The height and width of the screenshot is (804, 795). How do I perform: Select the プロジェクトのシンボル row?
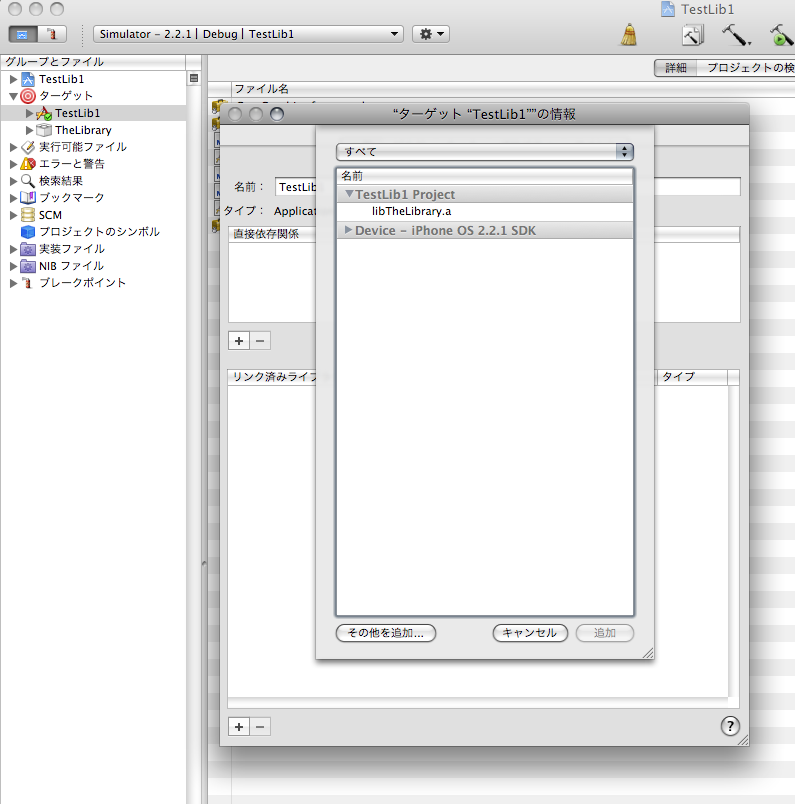(x=93, y=232)
